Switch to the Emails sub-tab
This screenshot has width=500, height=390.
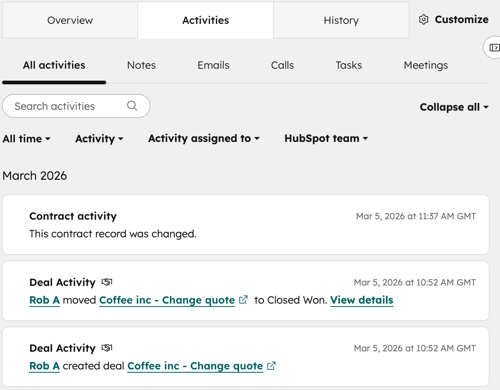click(213, 65)
